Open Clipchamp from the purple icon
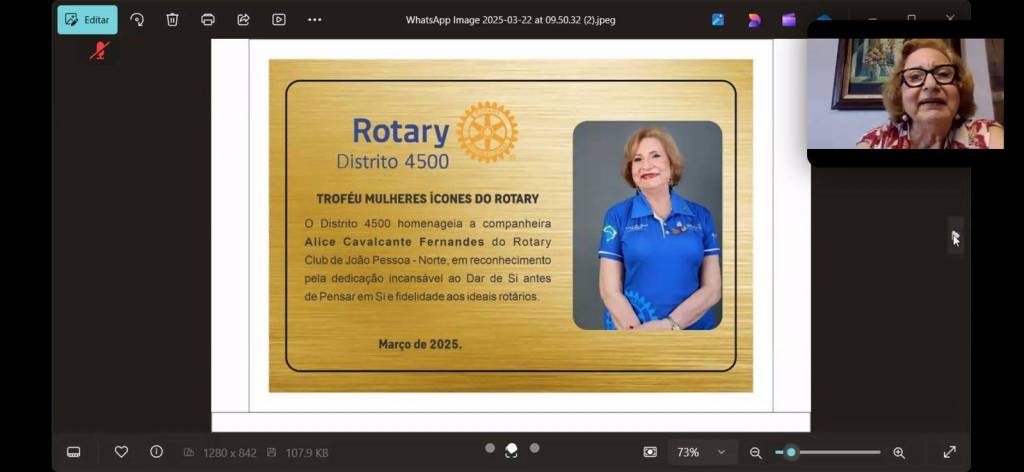The image size is (1024, 472). click(x=789, y=19)
